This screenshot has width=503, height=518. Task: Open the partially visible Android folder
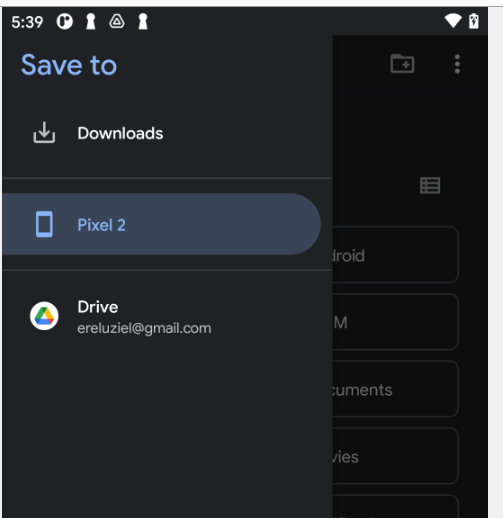[x=395, y=255]
